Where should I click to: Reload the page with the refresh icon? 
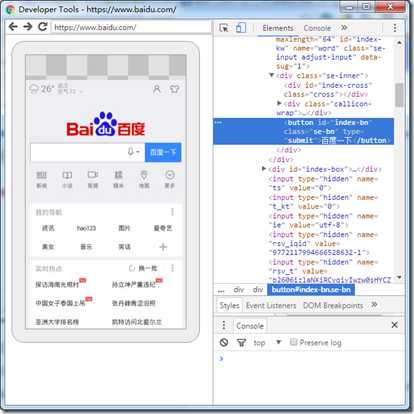point(43,27)
